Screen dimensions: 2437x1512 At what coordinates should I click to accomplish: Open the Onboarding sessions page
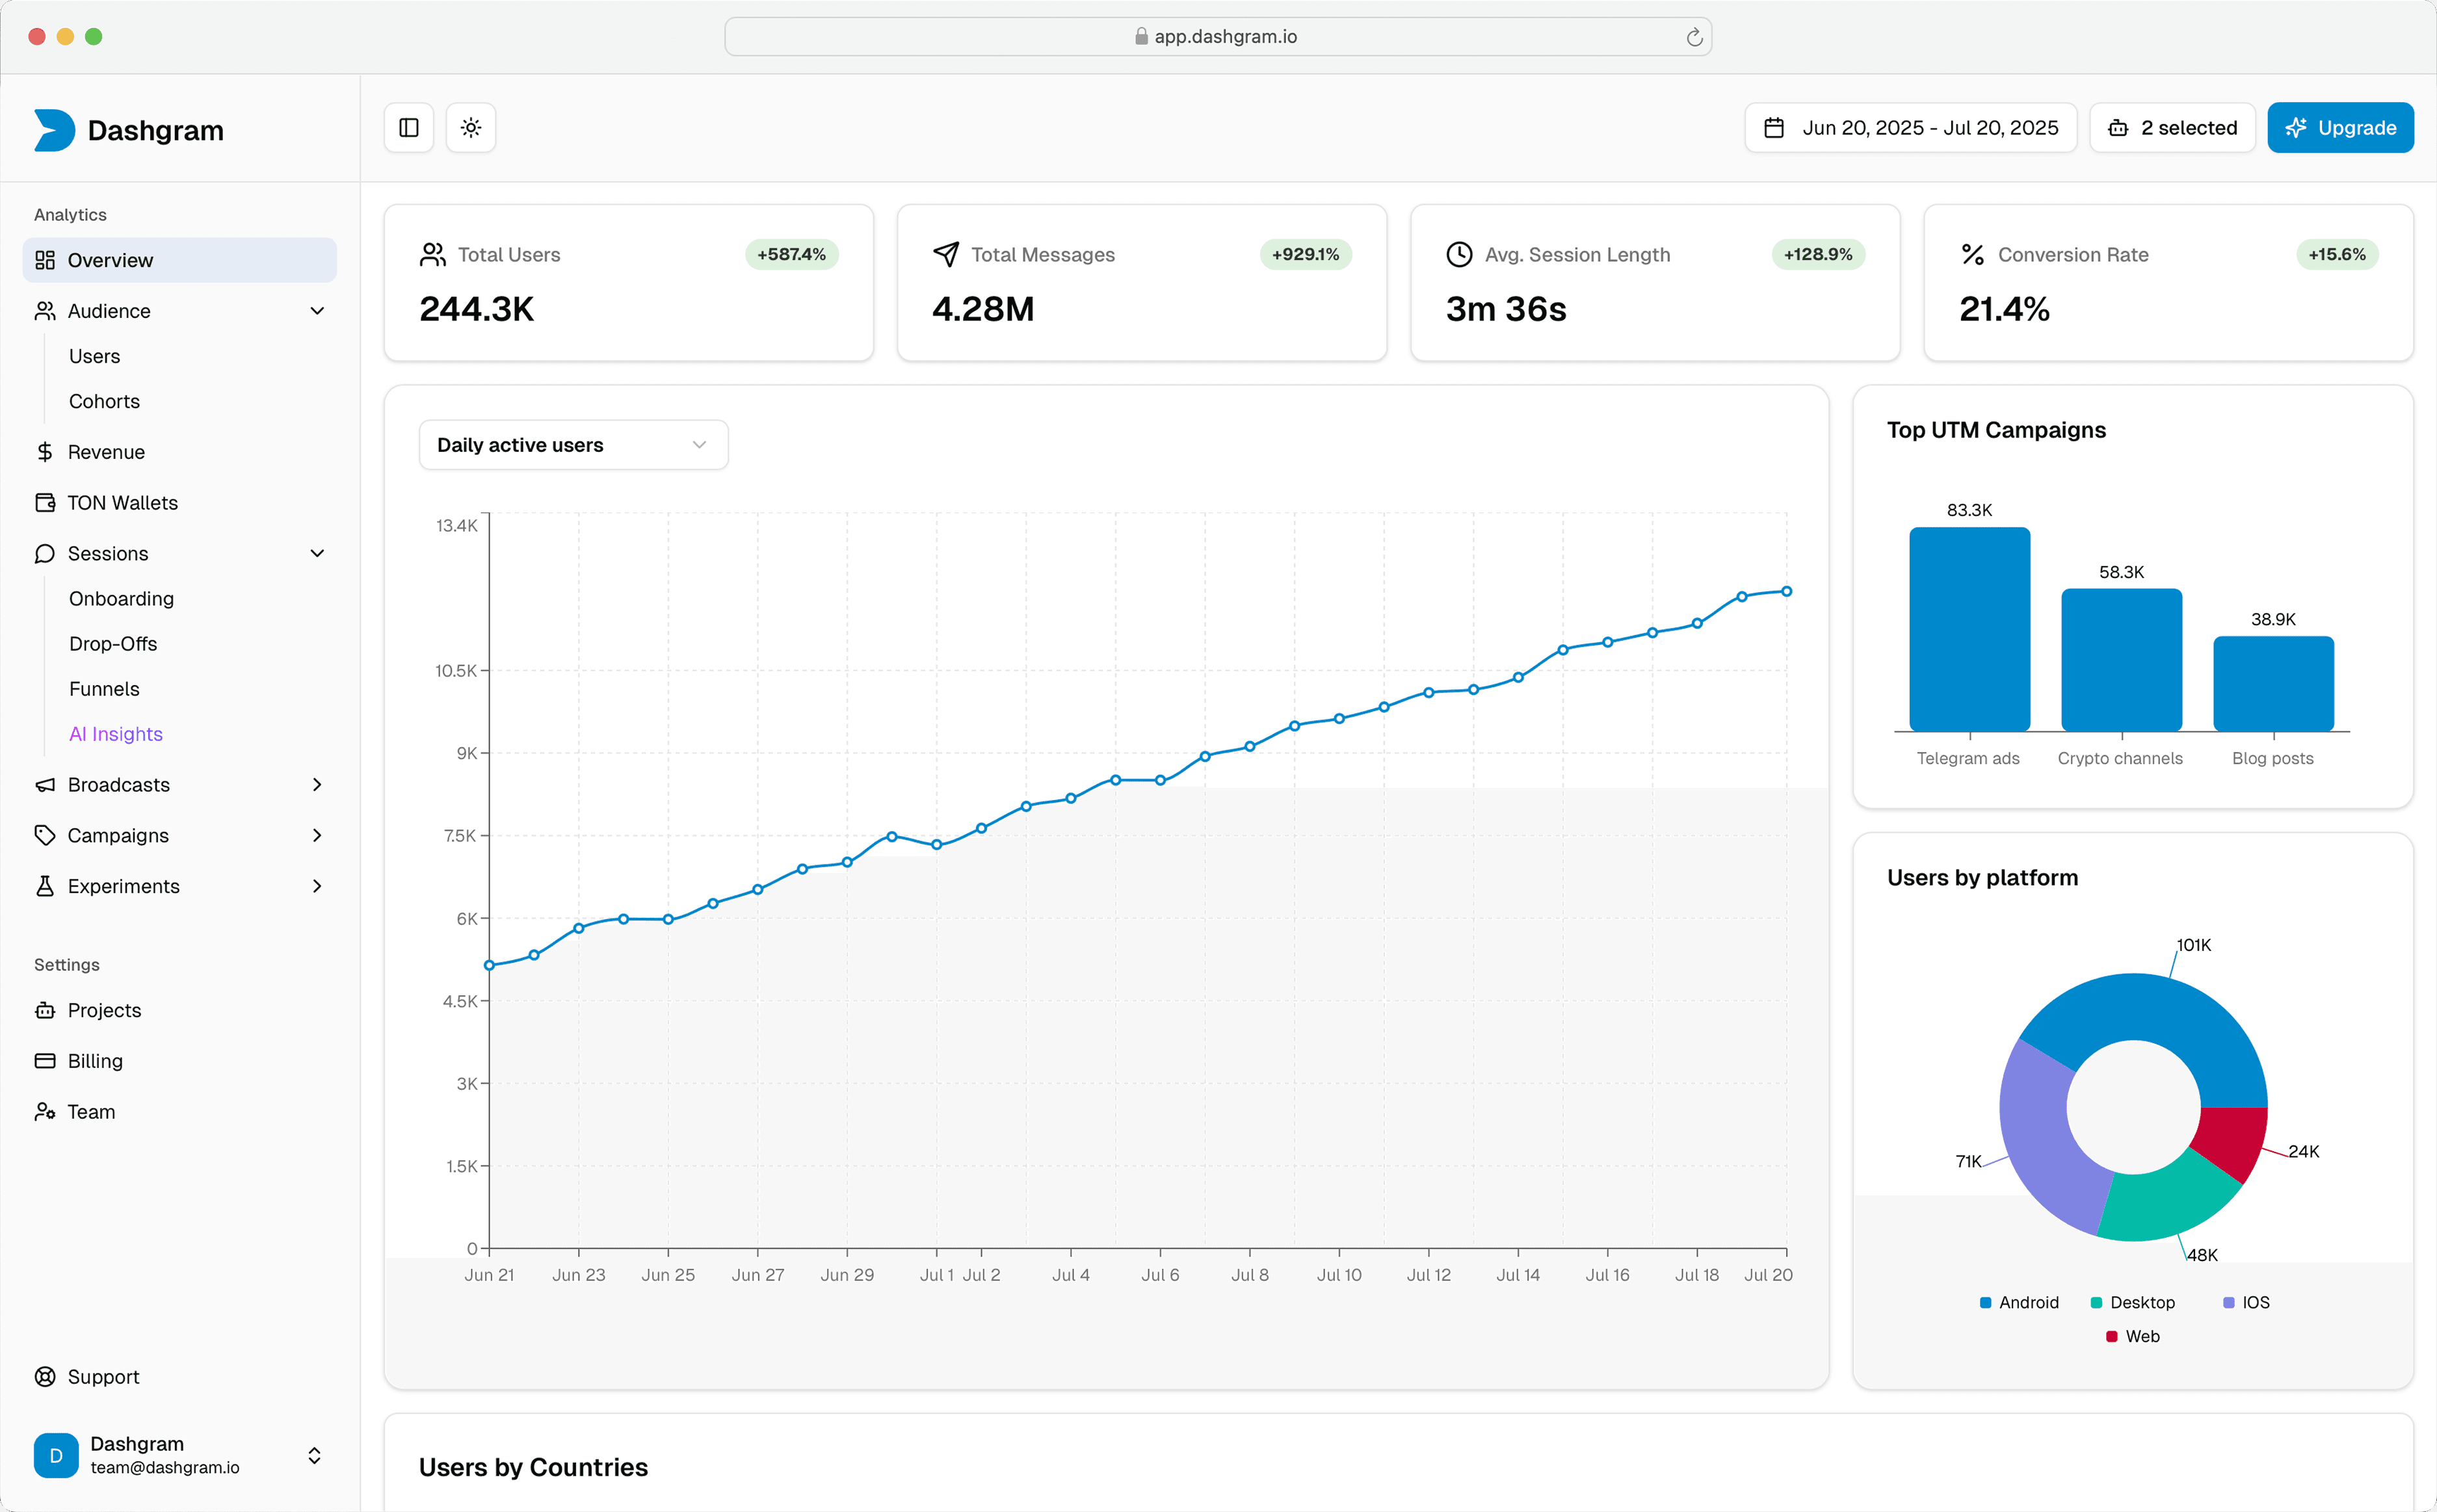tap(121, 599)
